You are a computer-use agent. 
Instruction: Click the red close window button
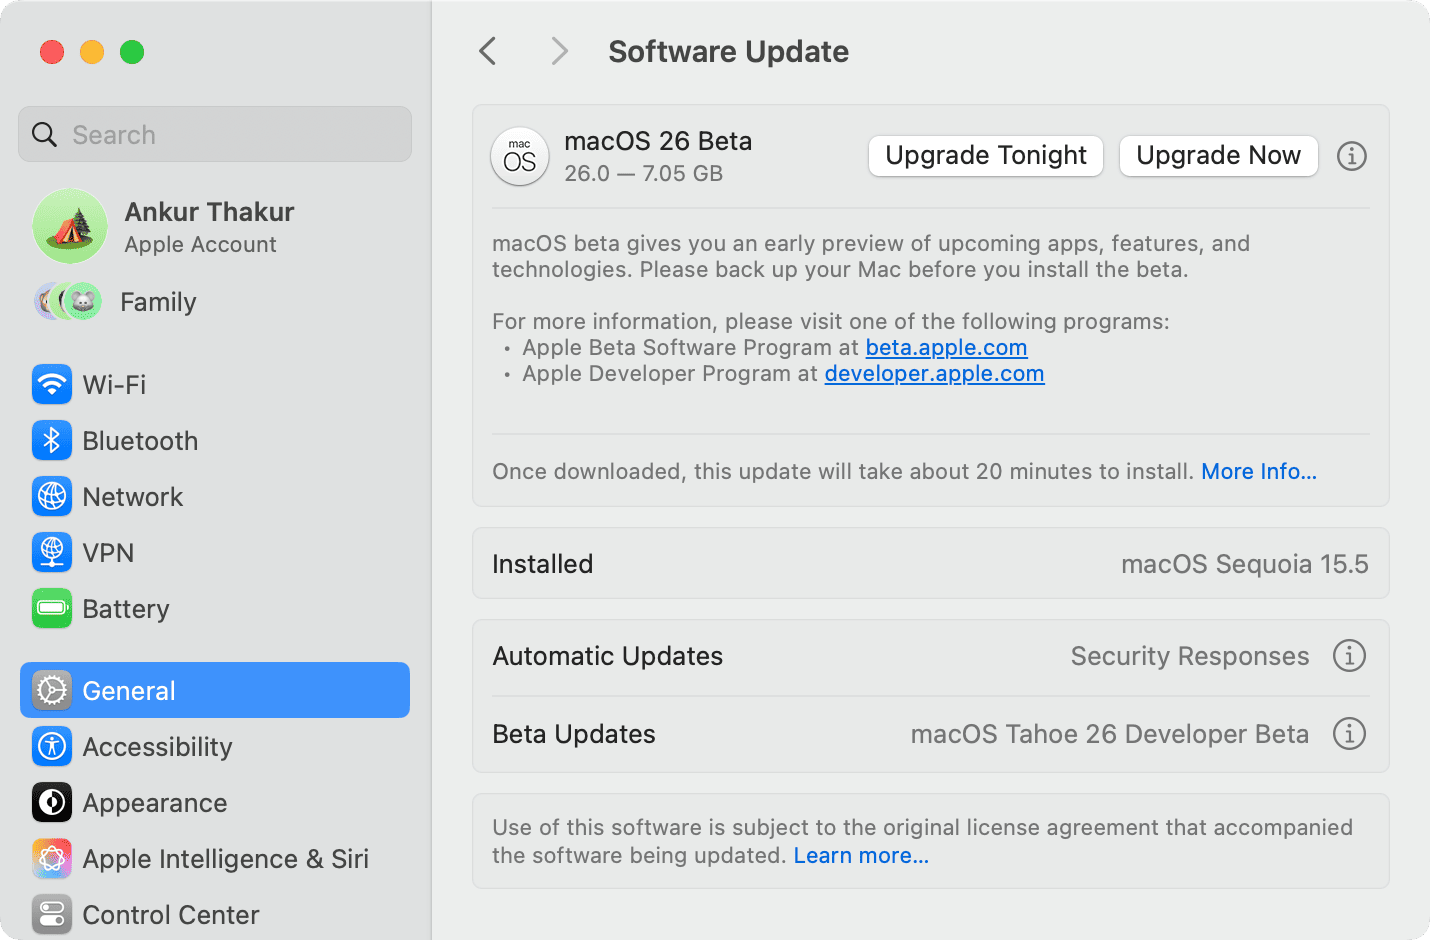click(x=52, y=51)
